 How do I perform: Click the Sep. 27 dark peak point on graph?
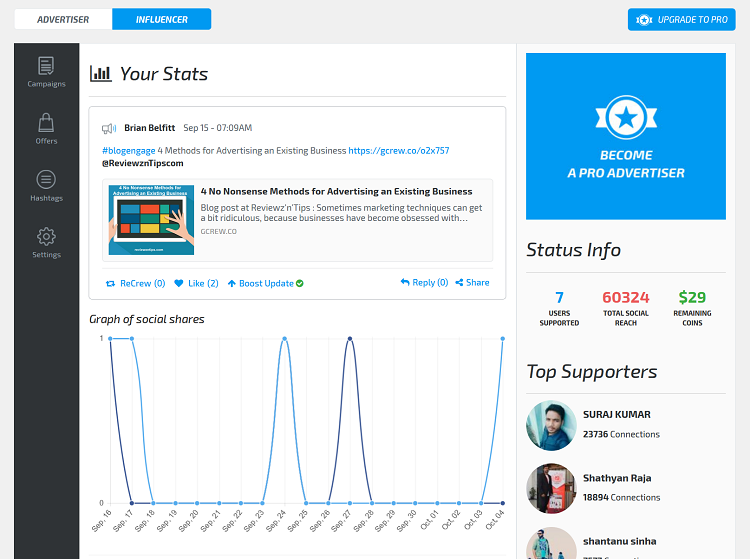click(350, 339)
